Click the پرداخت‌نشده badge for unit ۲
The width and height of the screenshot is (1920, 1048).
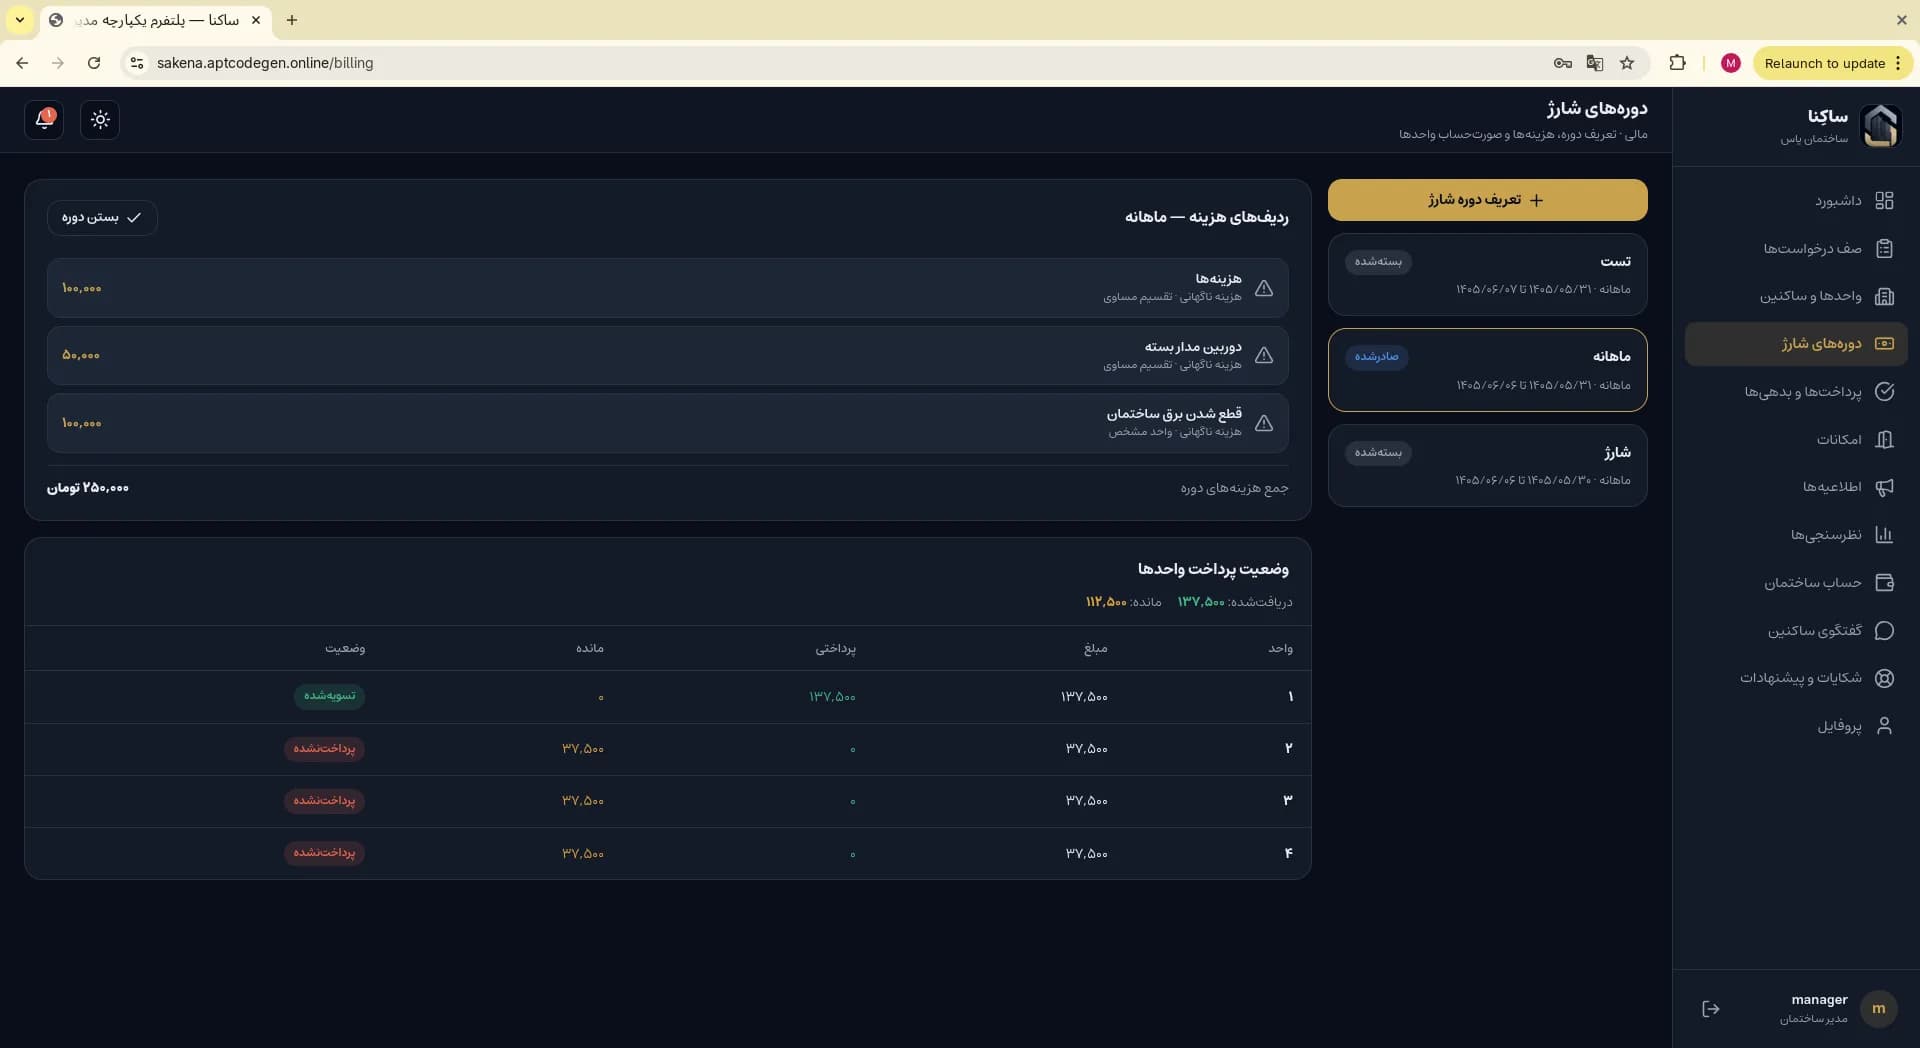click(x=324, y=749)
